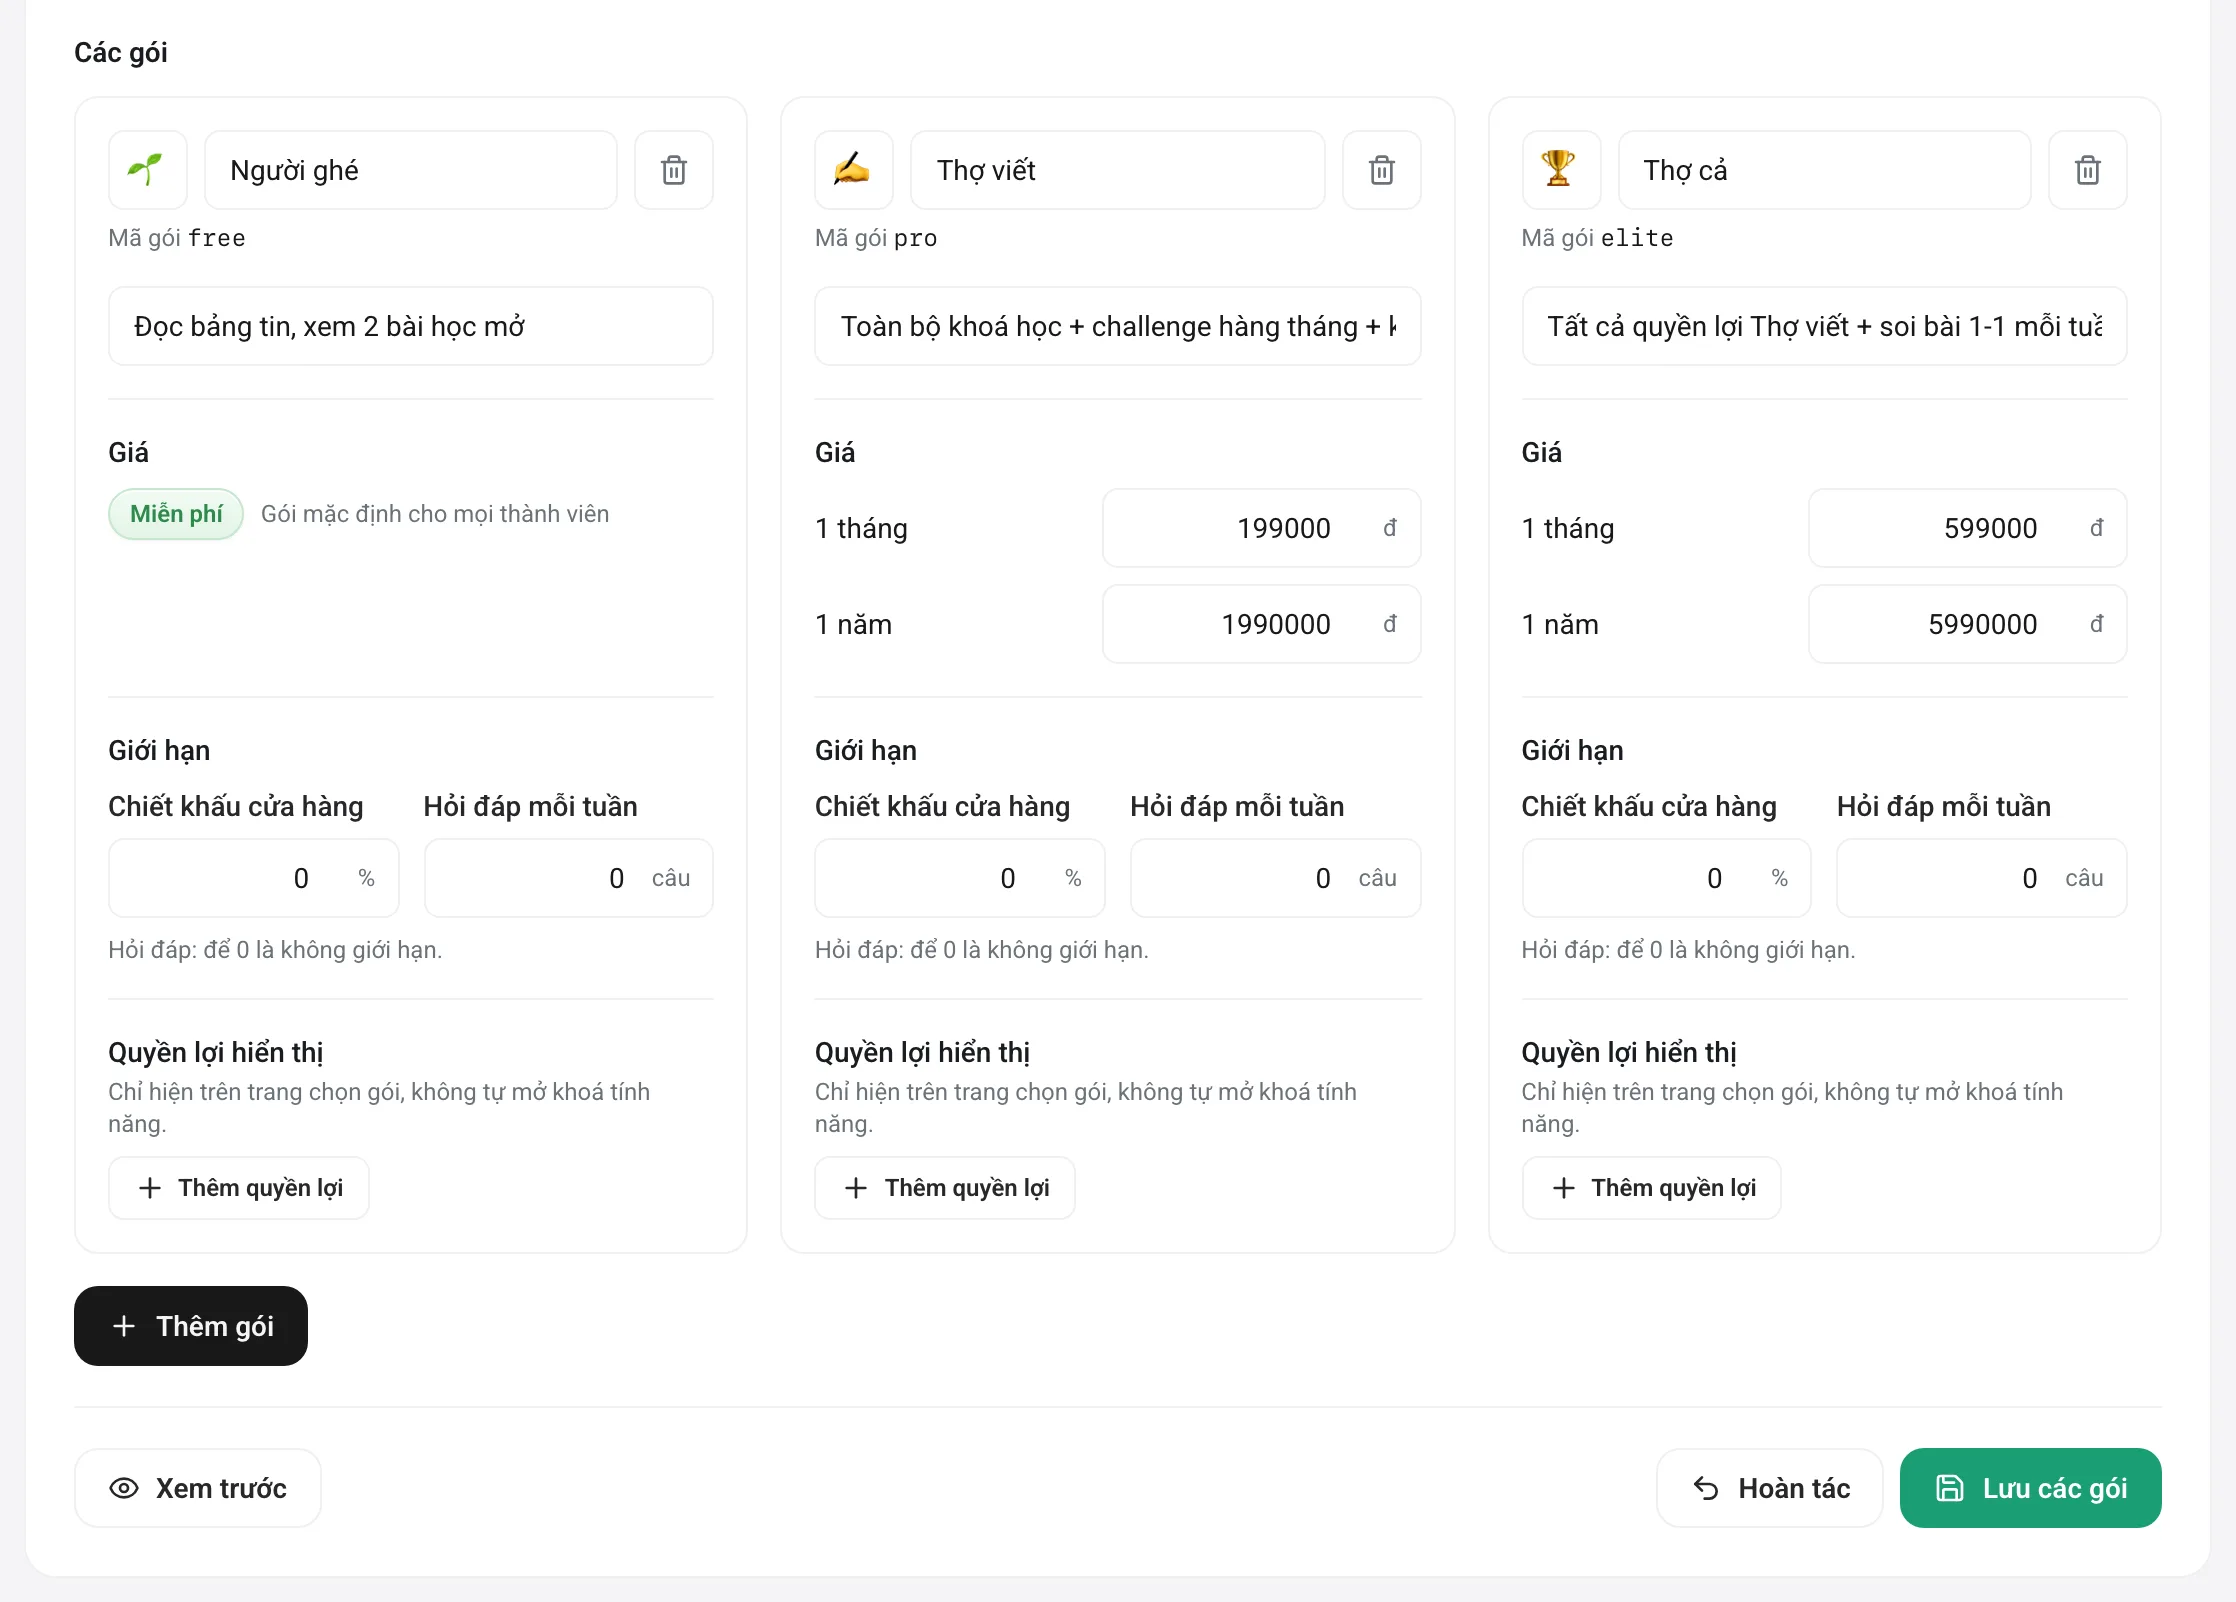Change the trophy emoji of Thợ cả plan
The image size is (2236, 1602).
point(1561,170)
